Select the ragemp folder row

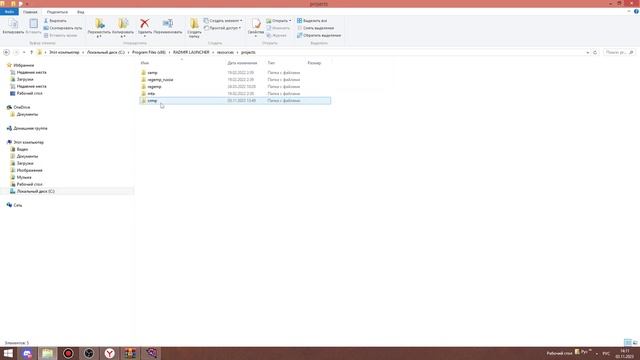[x=235, y=87]
